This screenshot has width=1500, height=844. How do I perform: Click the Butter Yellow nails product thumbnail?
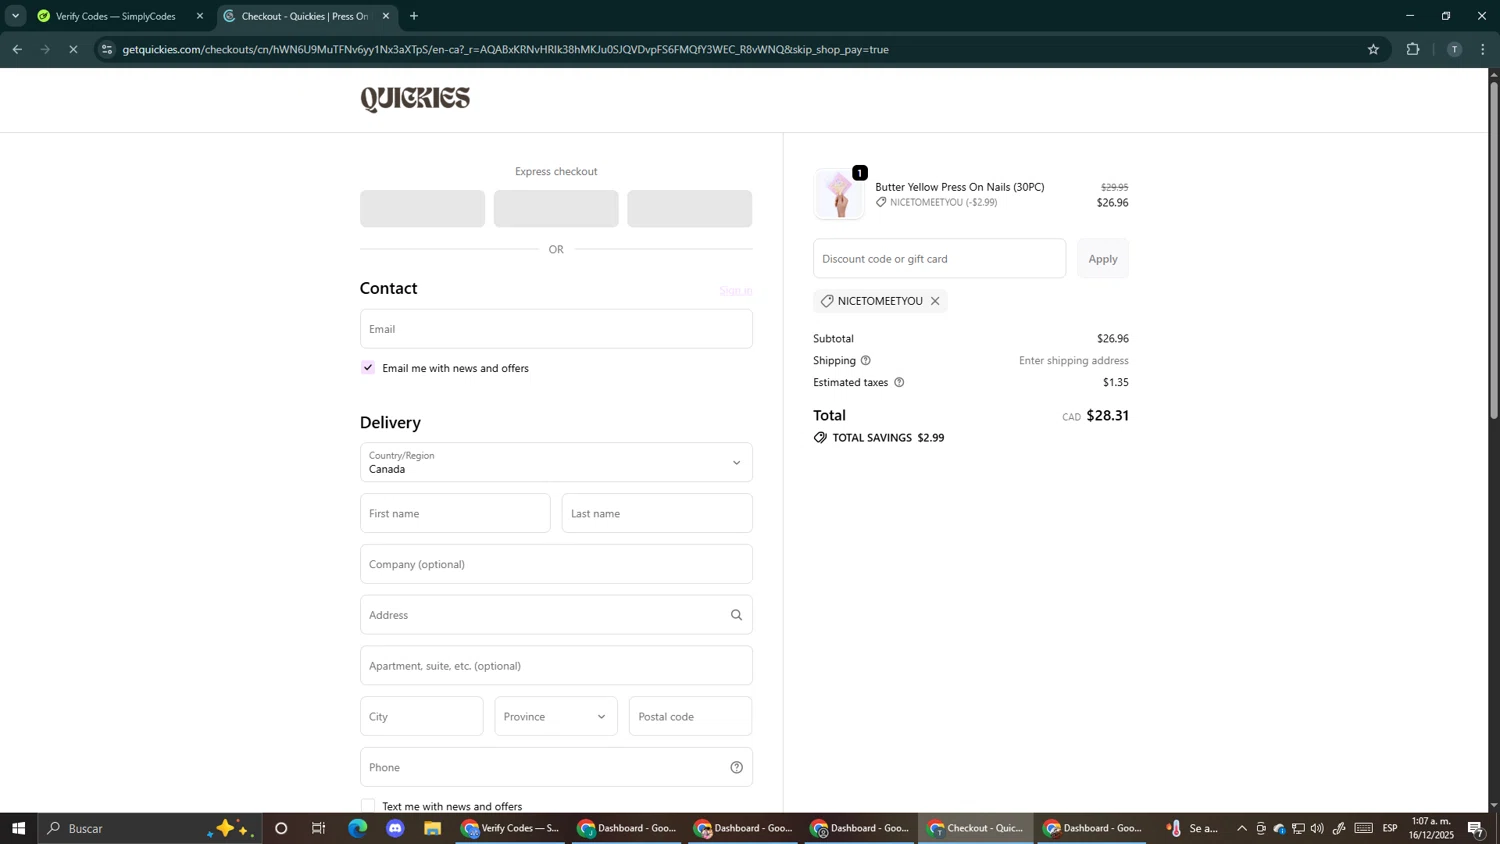point(839,194)
